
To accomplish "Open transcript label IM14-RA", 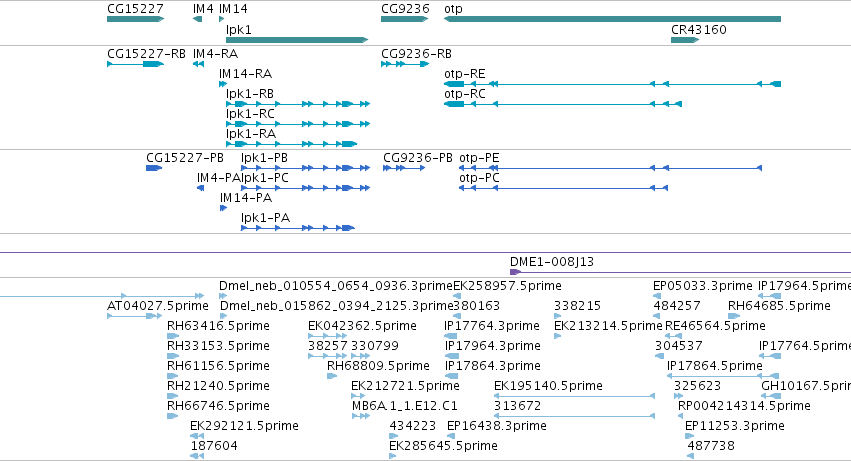I will click(x=245, y=74).
